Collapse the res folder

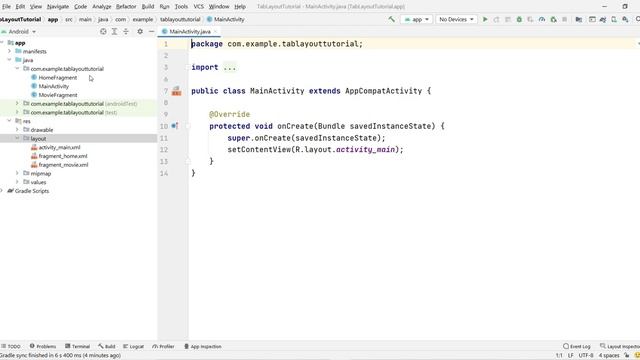9,121
